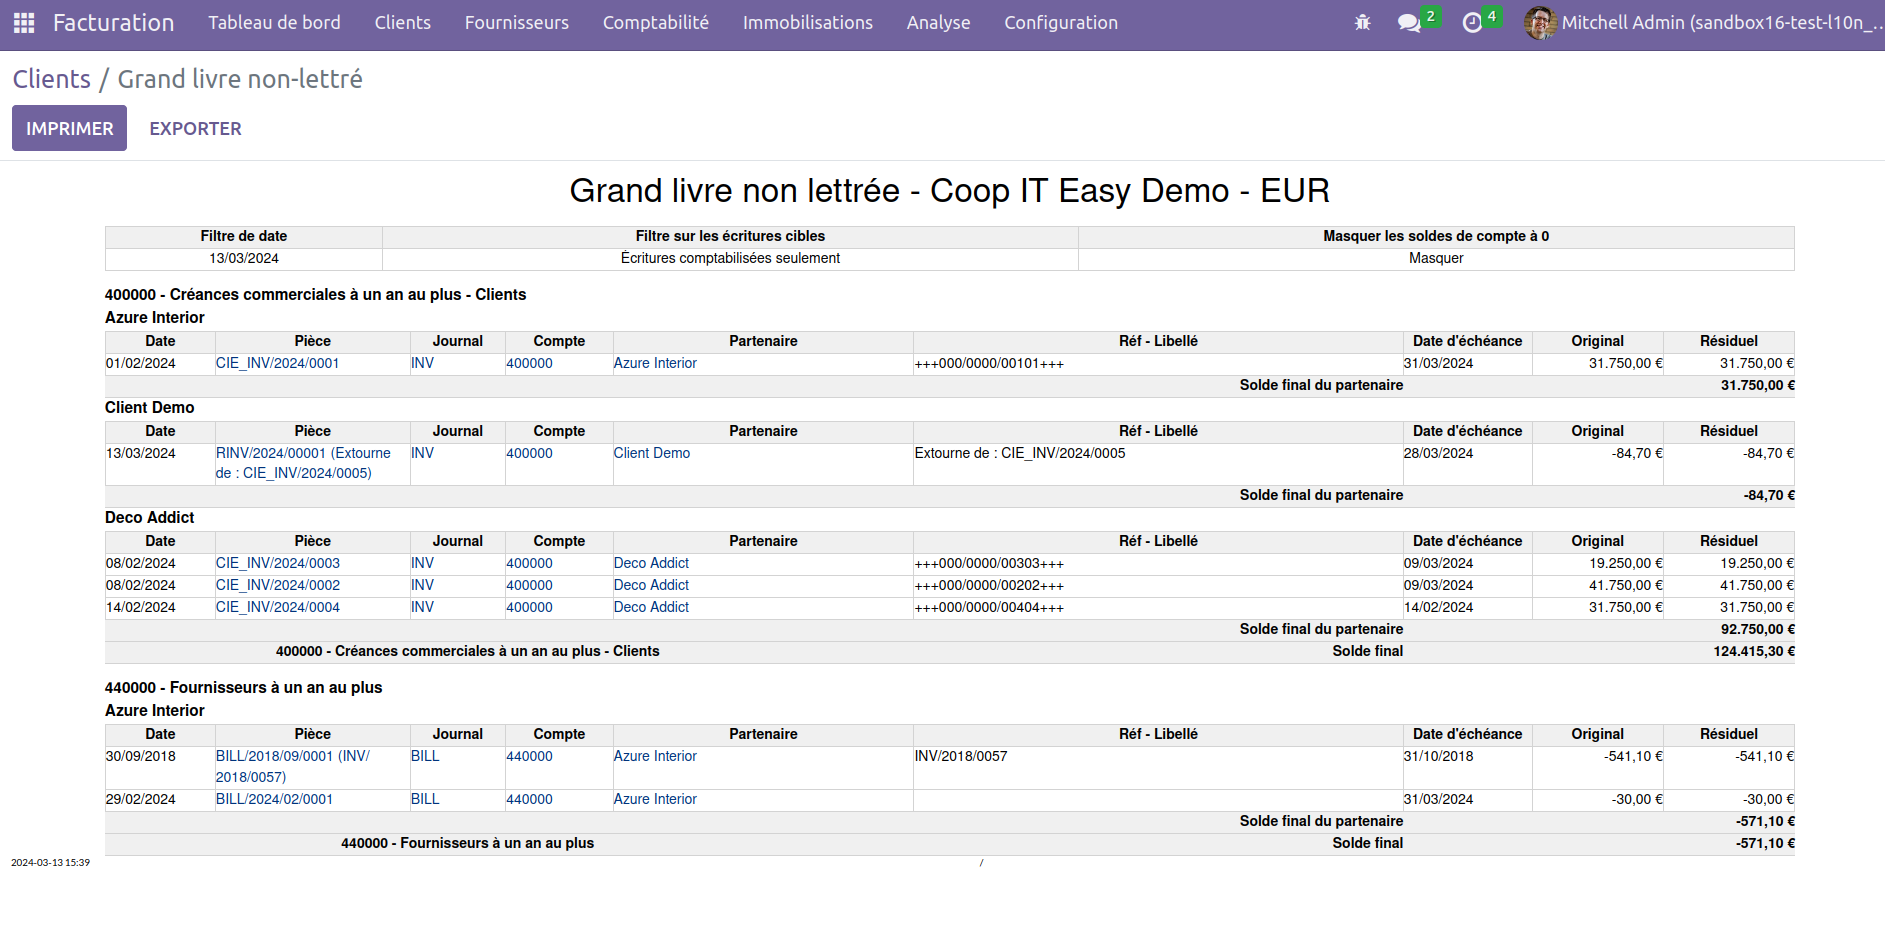
Task: Open piece BILL/2018/09/0001
Action: click(293, 766)
